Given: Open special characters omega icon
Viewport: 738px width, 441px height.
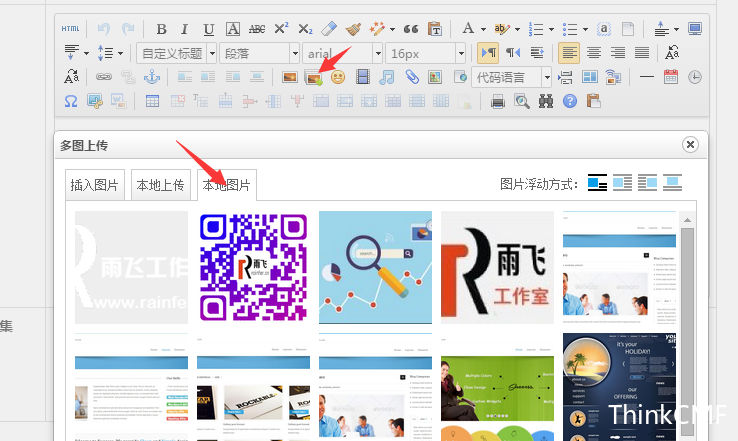Looking at the screenshot, I should click(71, 101).
